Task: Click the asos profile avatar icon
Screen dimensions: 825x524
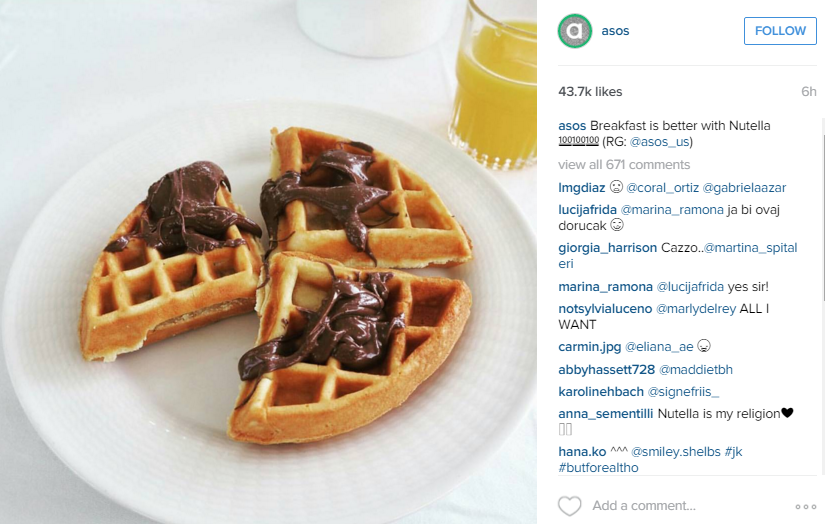Action: coord(575,31)
